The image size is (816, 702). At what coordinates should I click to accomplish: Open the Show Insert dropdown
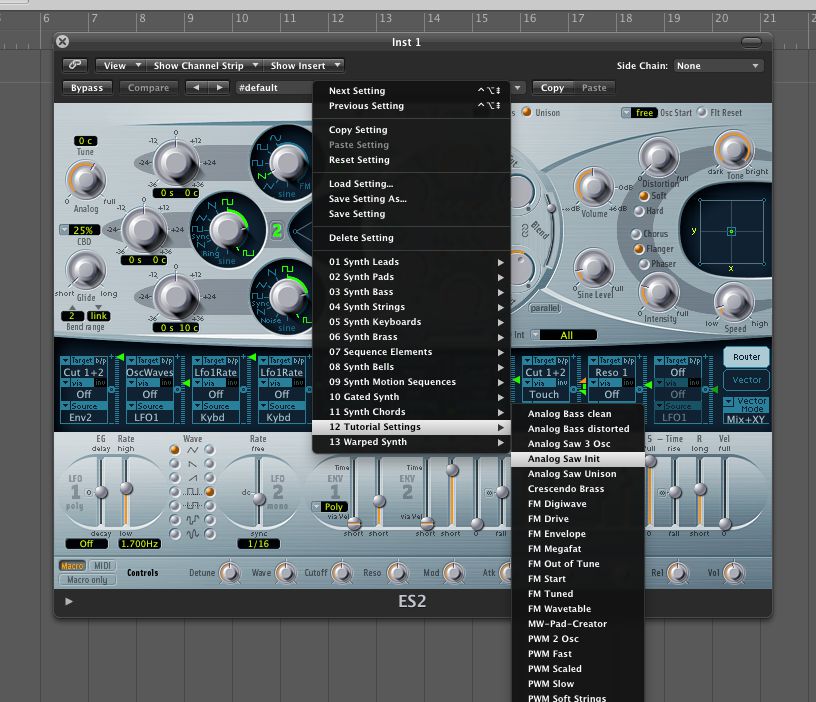[x=304, y=66]
